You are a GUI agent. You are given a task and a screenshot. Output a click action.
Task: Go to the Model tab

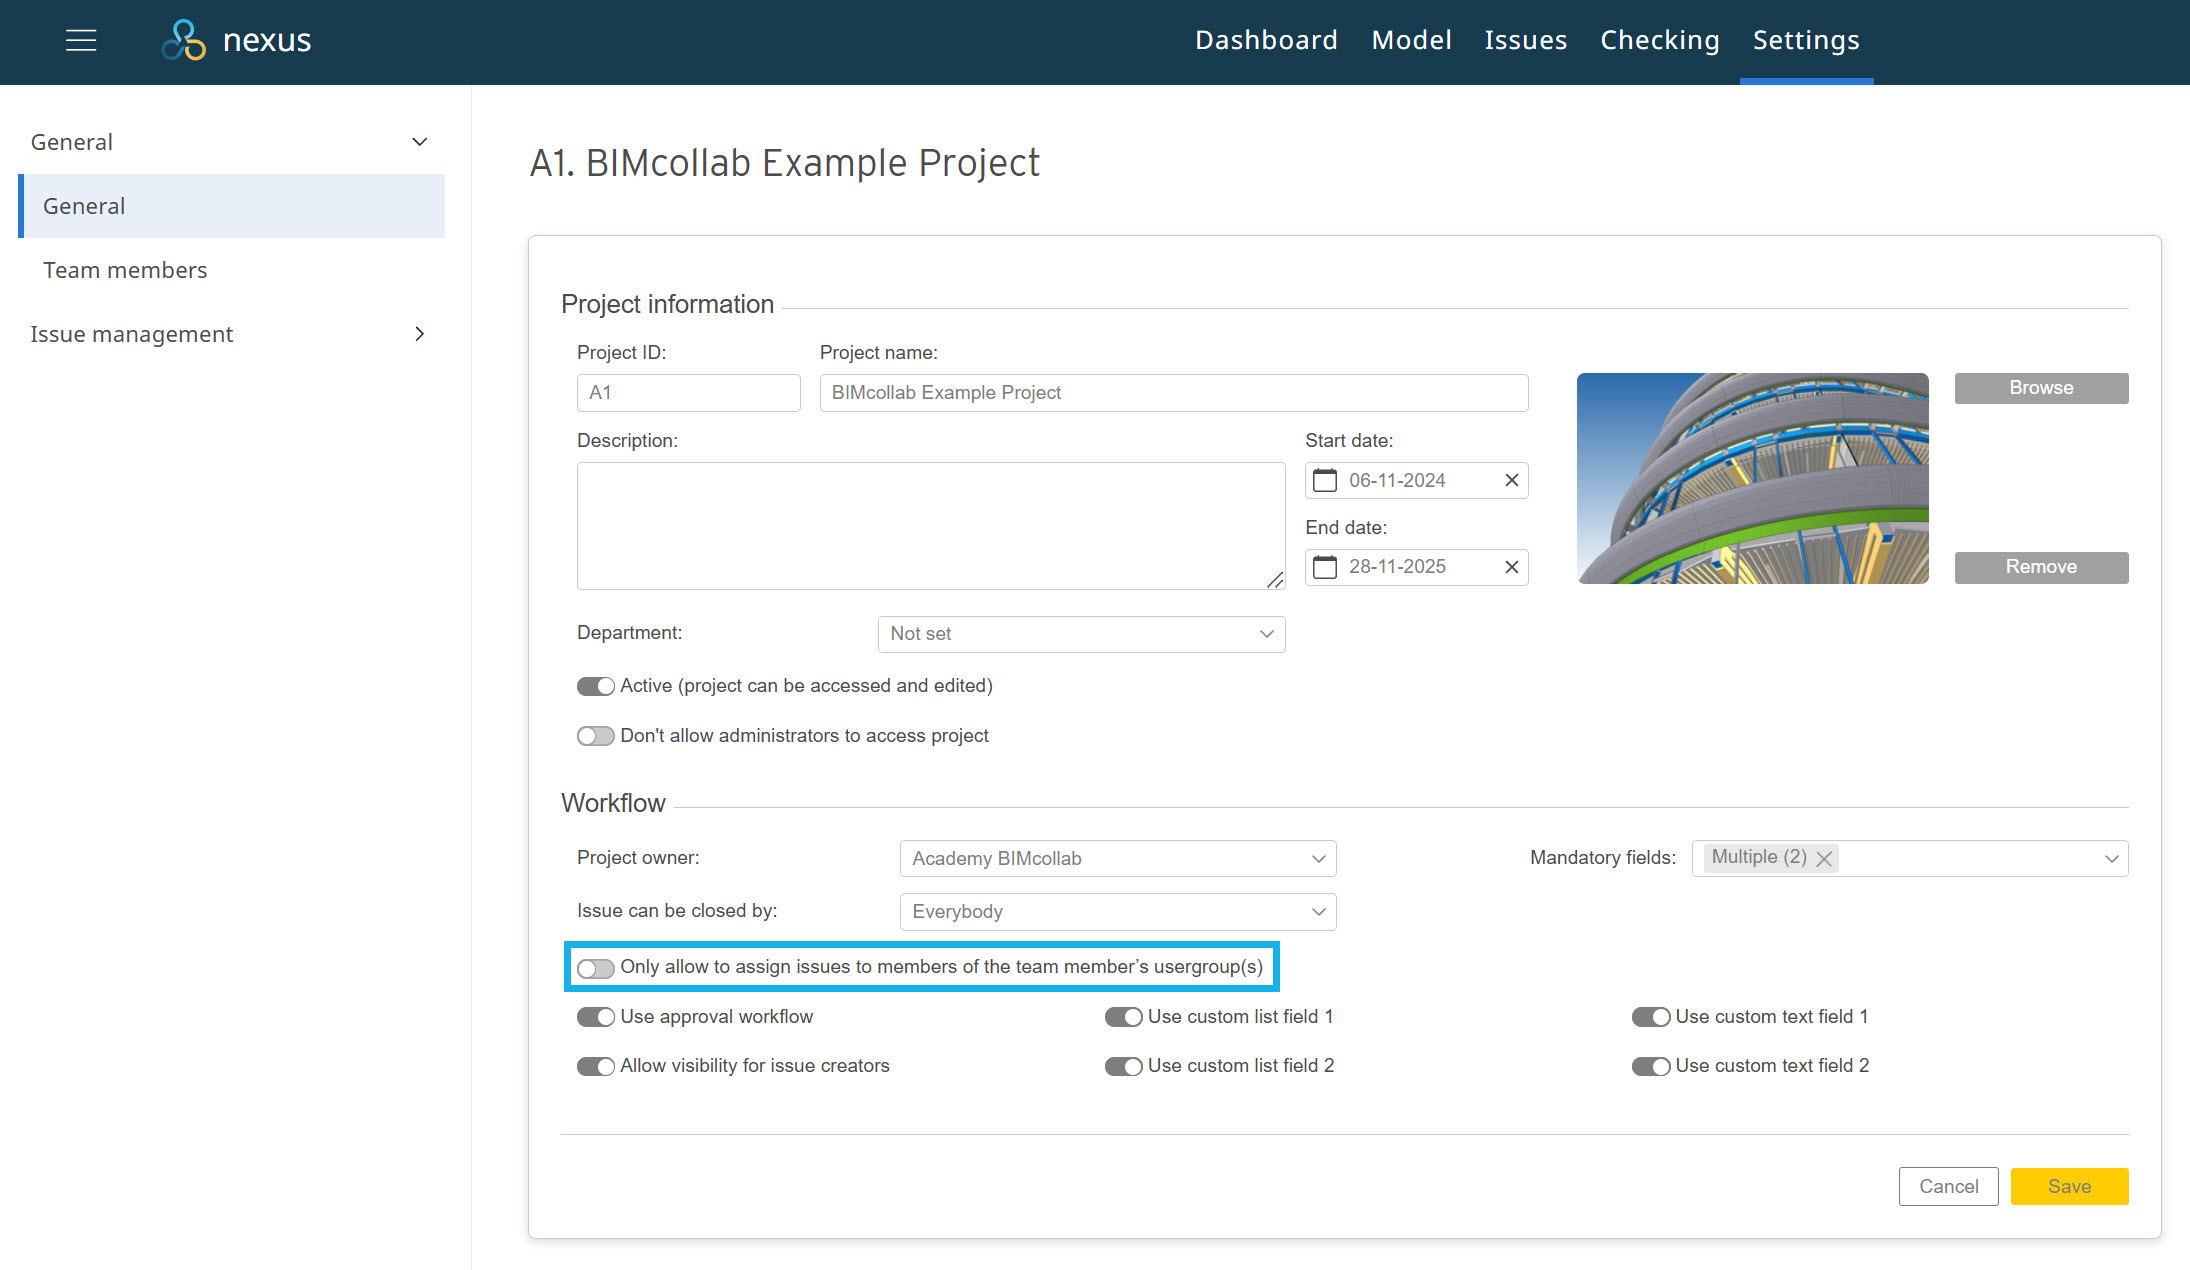(1411, 40)
